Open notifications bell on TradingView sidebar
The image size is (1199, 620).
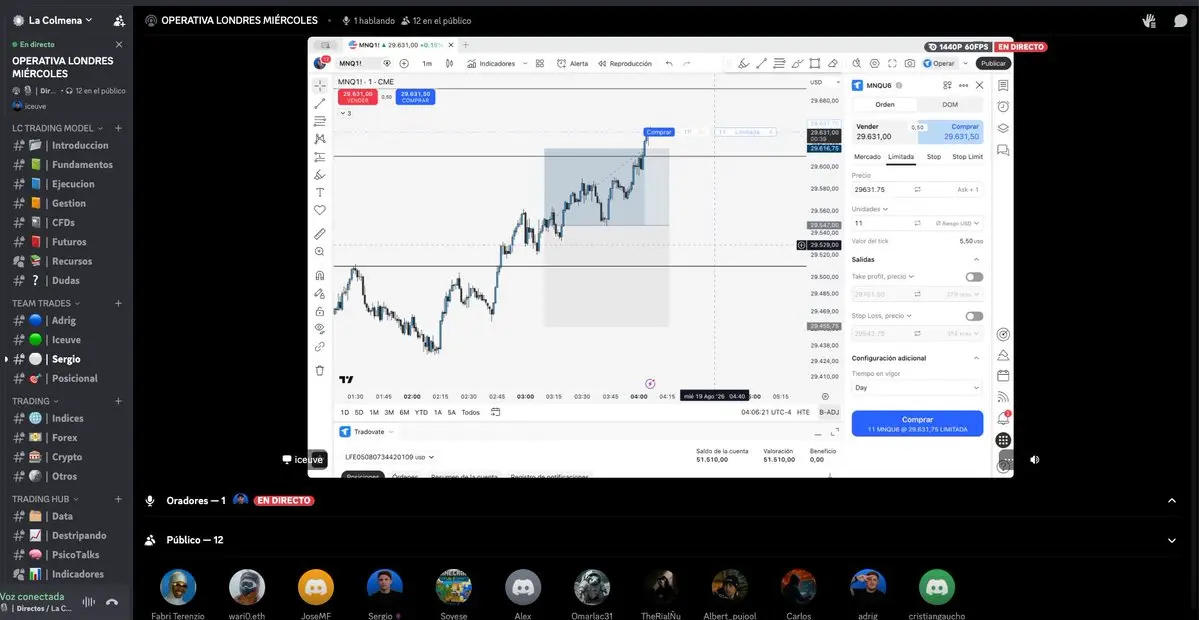click(x=1003, y=419)
